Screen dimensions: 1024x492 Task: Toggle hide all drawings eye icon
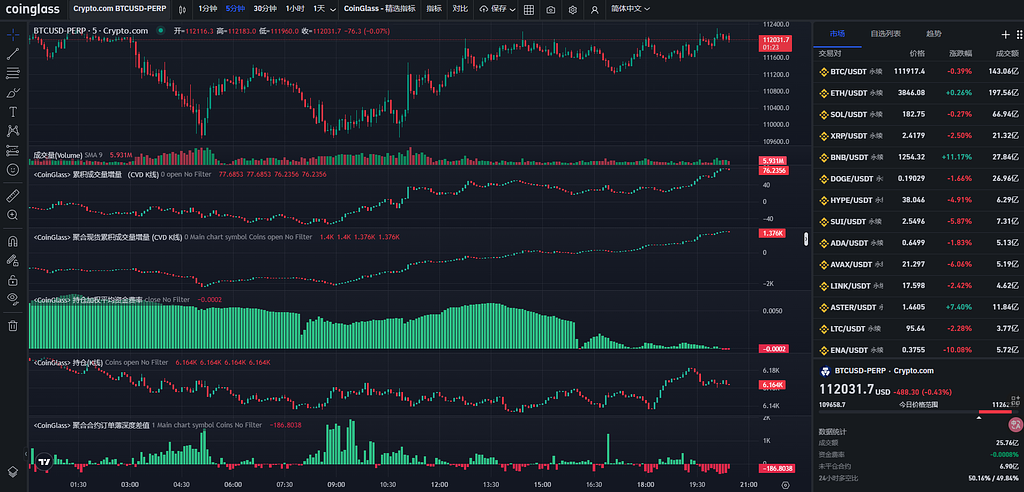13,298
